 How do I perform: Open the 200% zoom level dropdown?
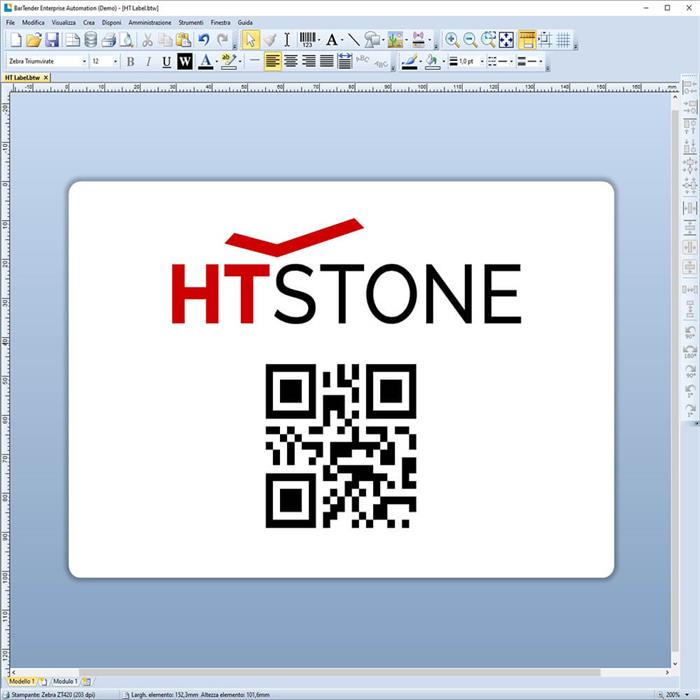687,695
